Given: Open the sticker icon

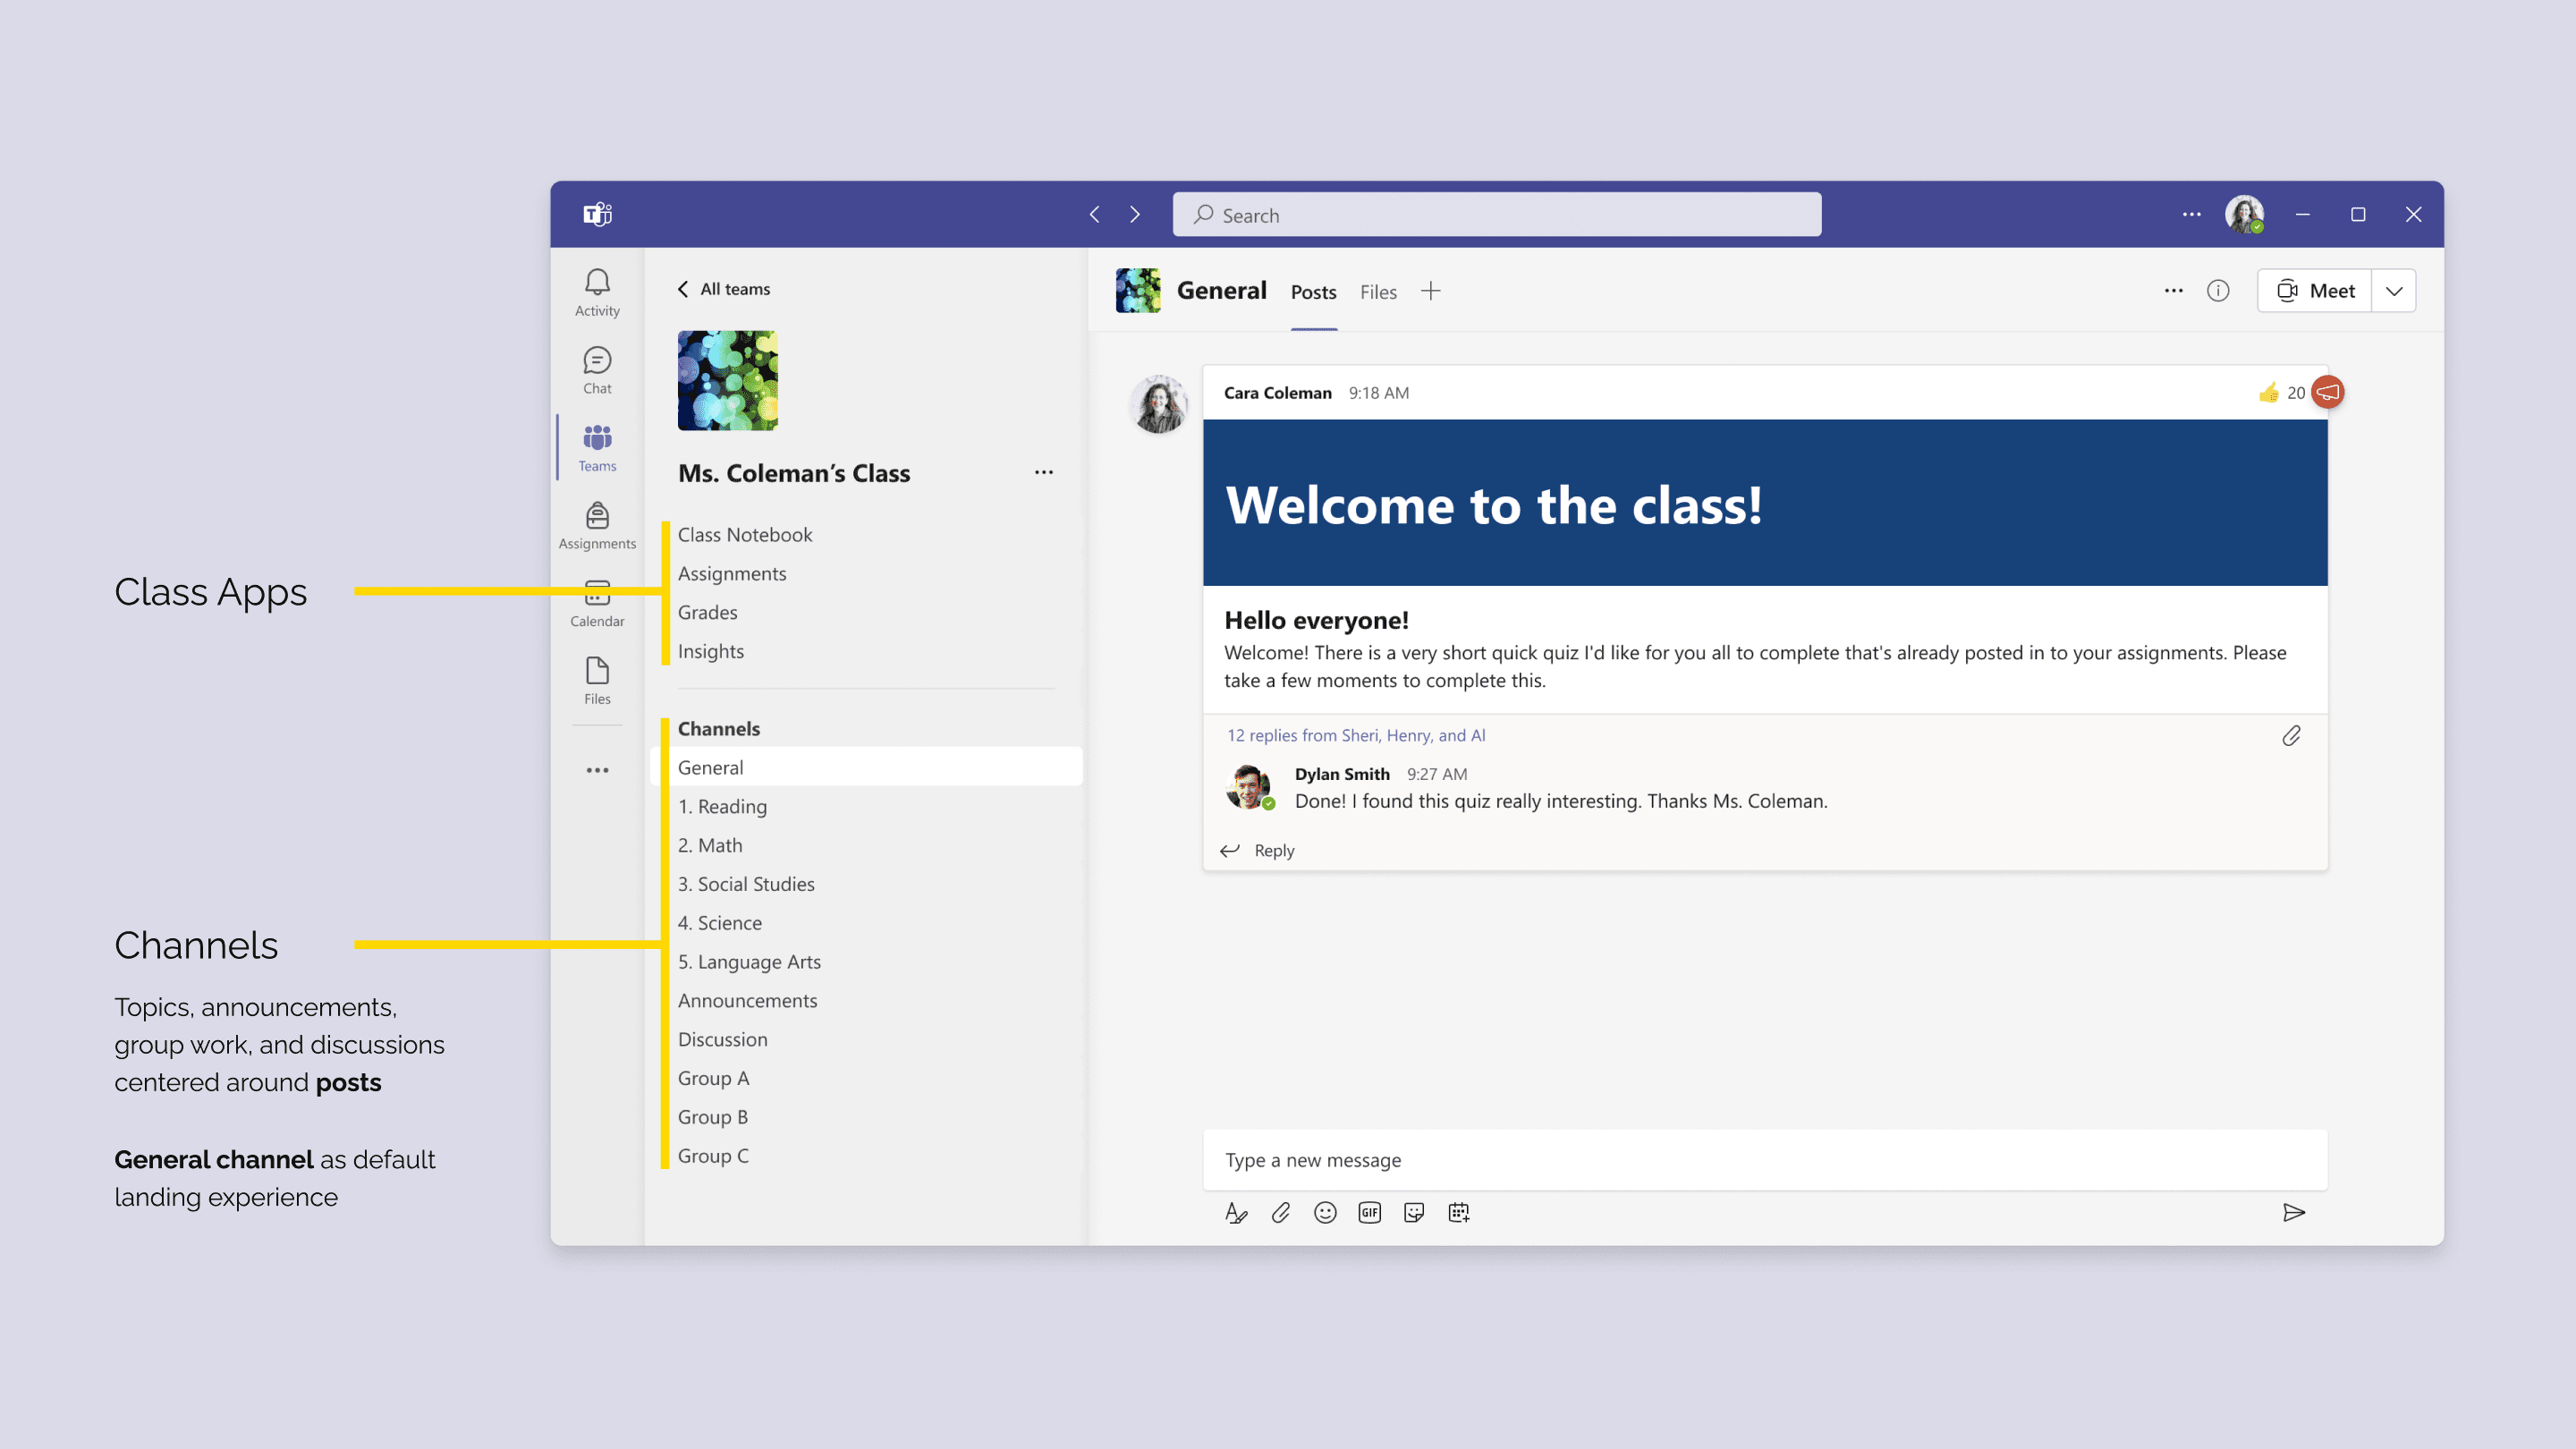Looking at the screenshot, I should [x=1414, y=1213].
